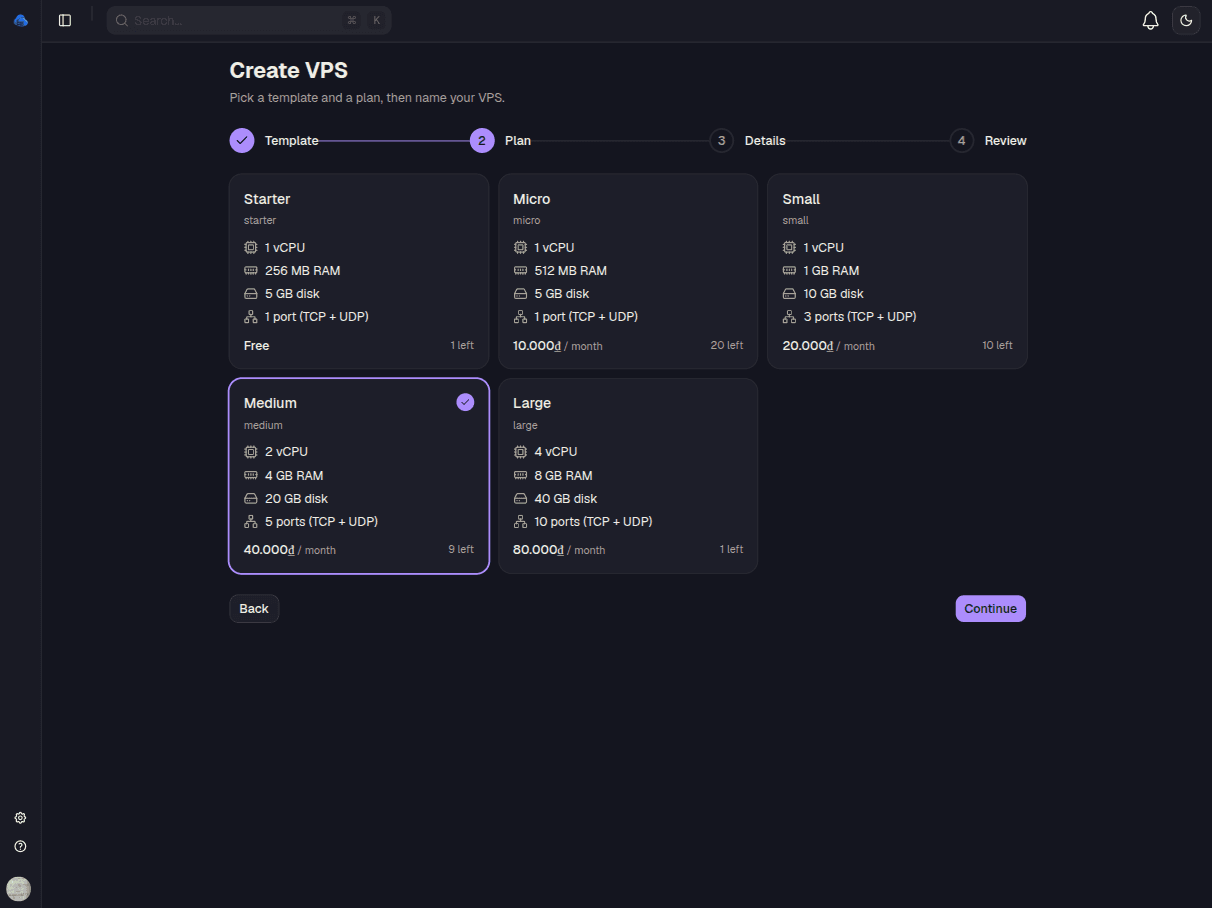Click the '256 MB RAM' text
The width and height of the screenshot is (1212, 908).
(303, 271)
